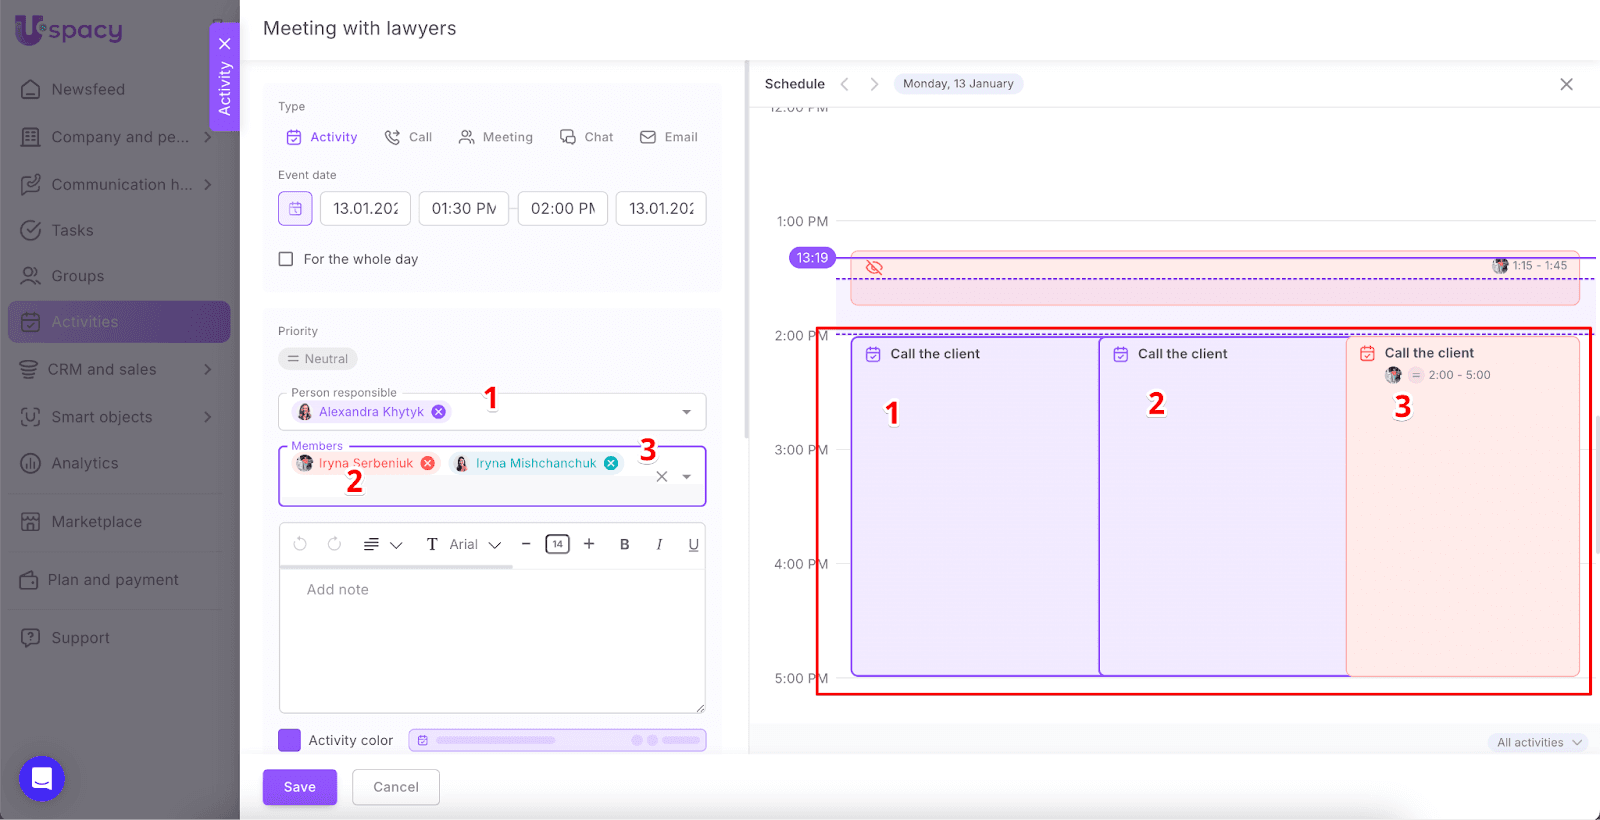Image resolution: width=1600 pixels, height=820 pixels.
Task: Expand the Arial font family dropdown
Action: pyautogui.click(x=475, y=544)
